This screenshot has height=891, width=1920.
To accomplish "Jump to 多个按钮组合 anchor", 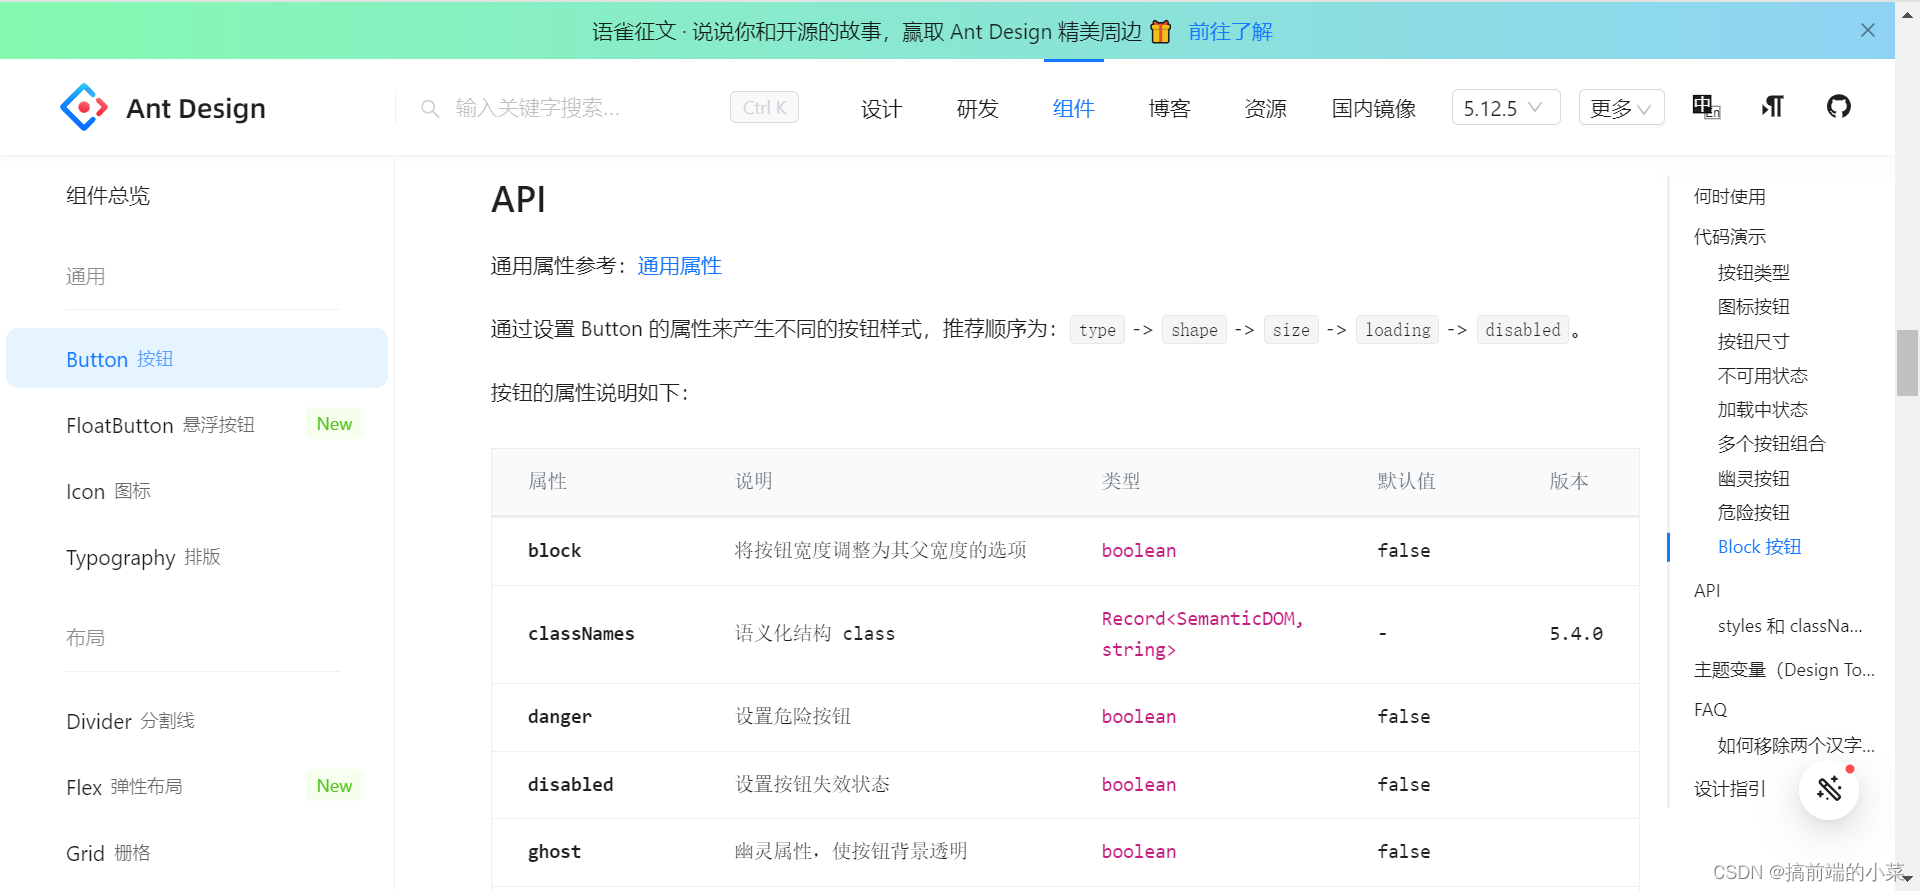I will point(1771,444).
